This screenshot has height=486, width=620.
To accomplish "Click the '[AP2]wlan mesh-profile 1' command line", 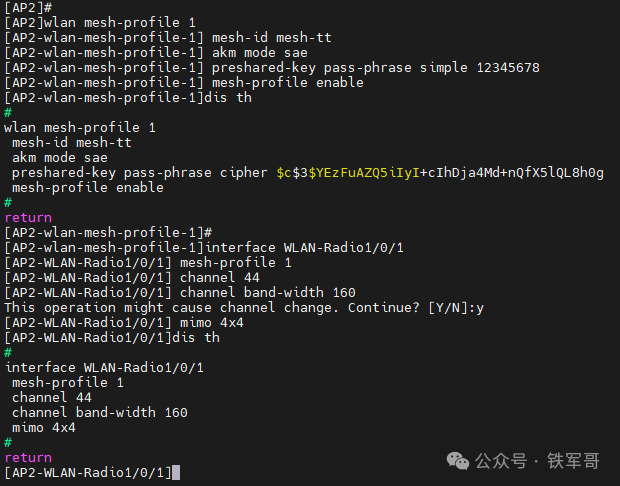I will click(100, 22).
